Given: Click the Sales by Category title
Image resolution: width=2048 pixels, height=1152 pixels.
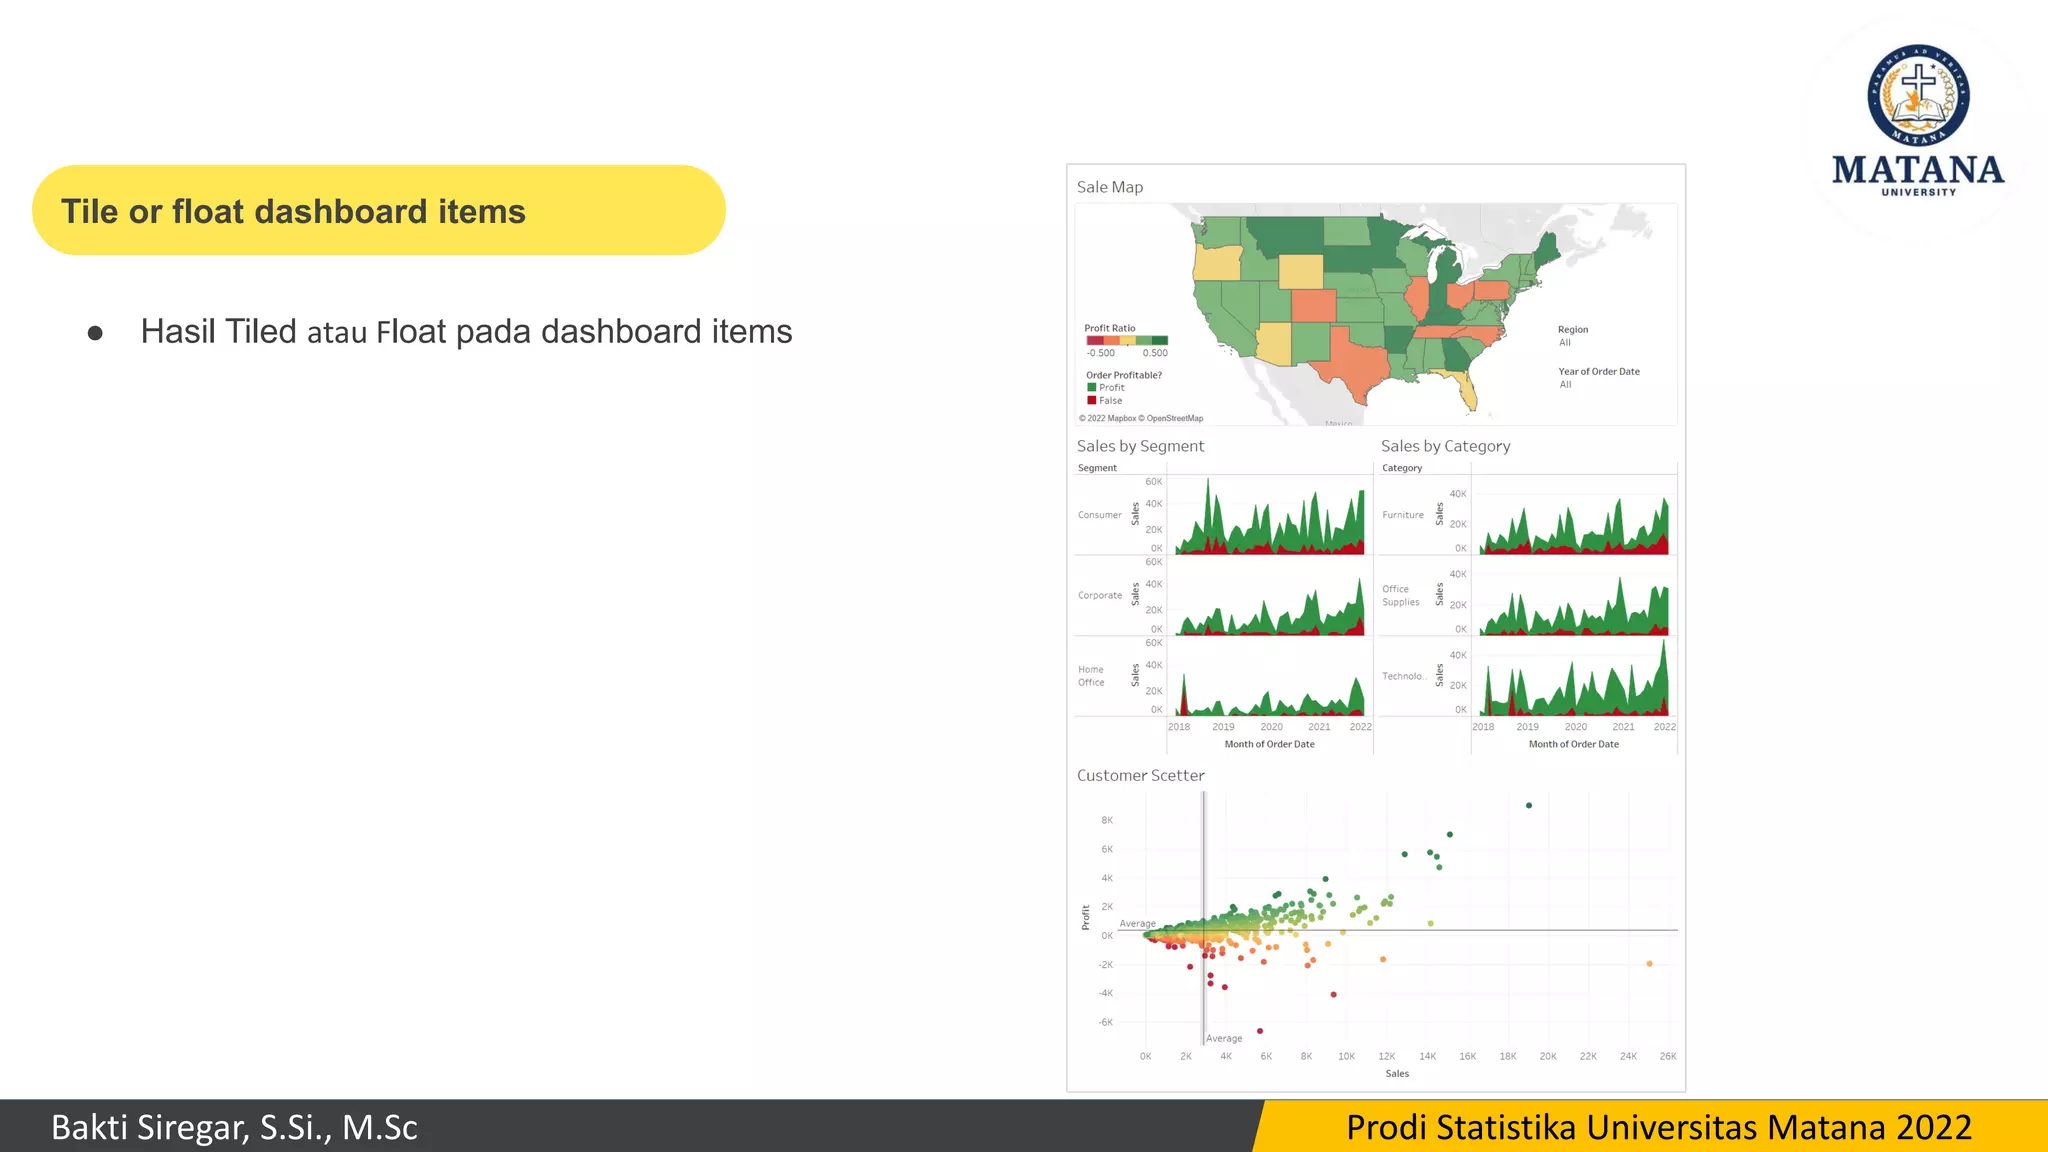Looking at the screenshot, I should click(1445, 446).
